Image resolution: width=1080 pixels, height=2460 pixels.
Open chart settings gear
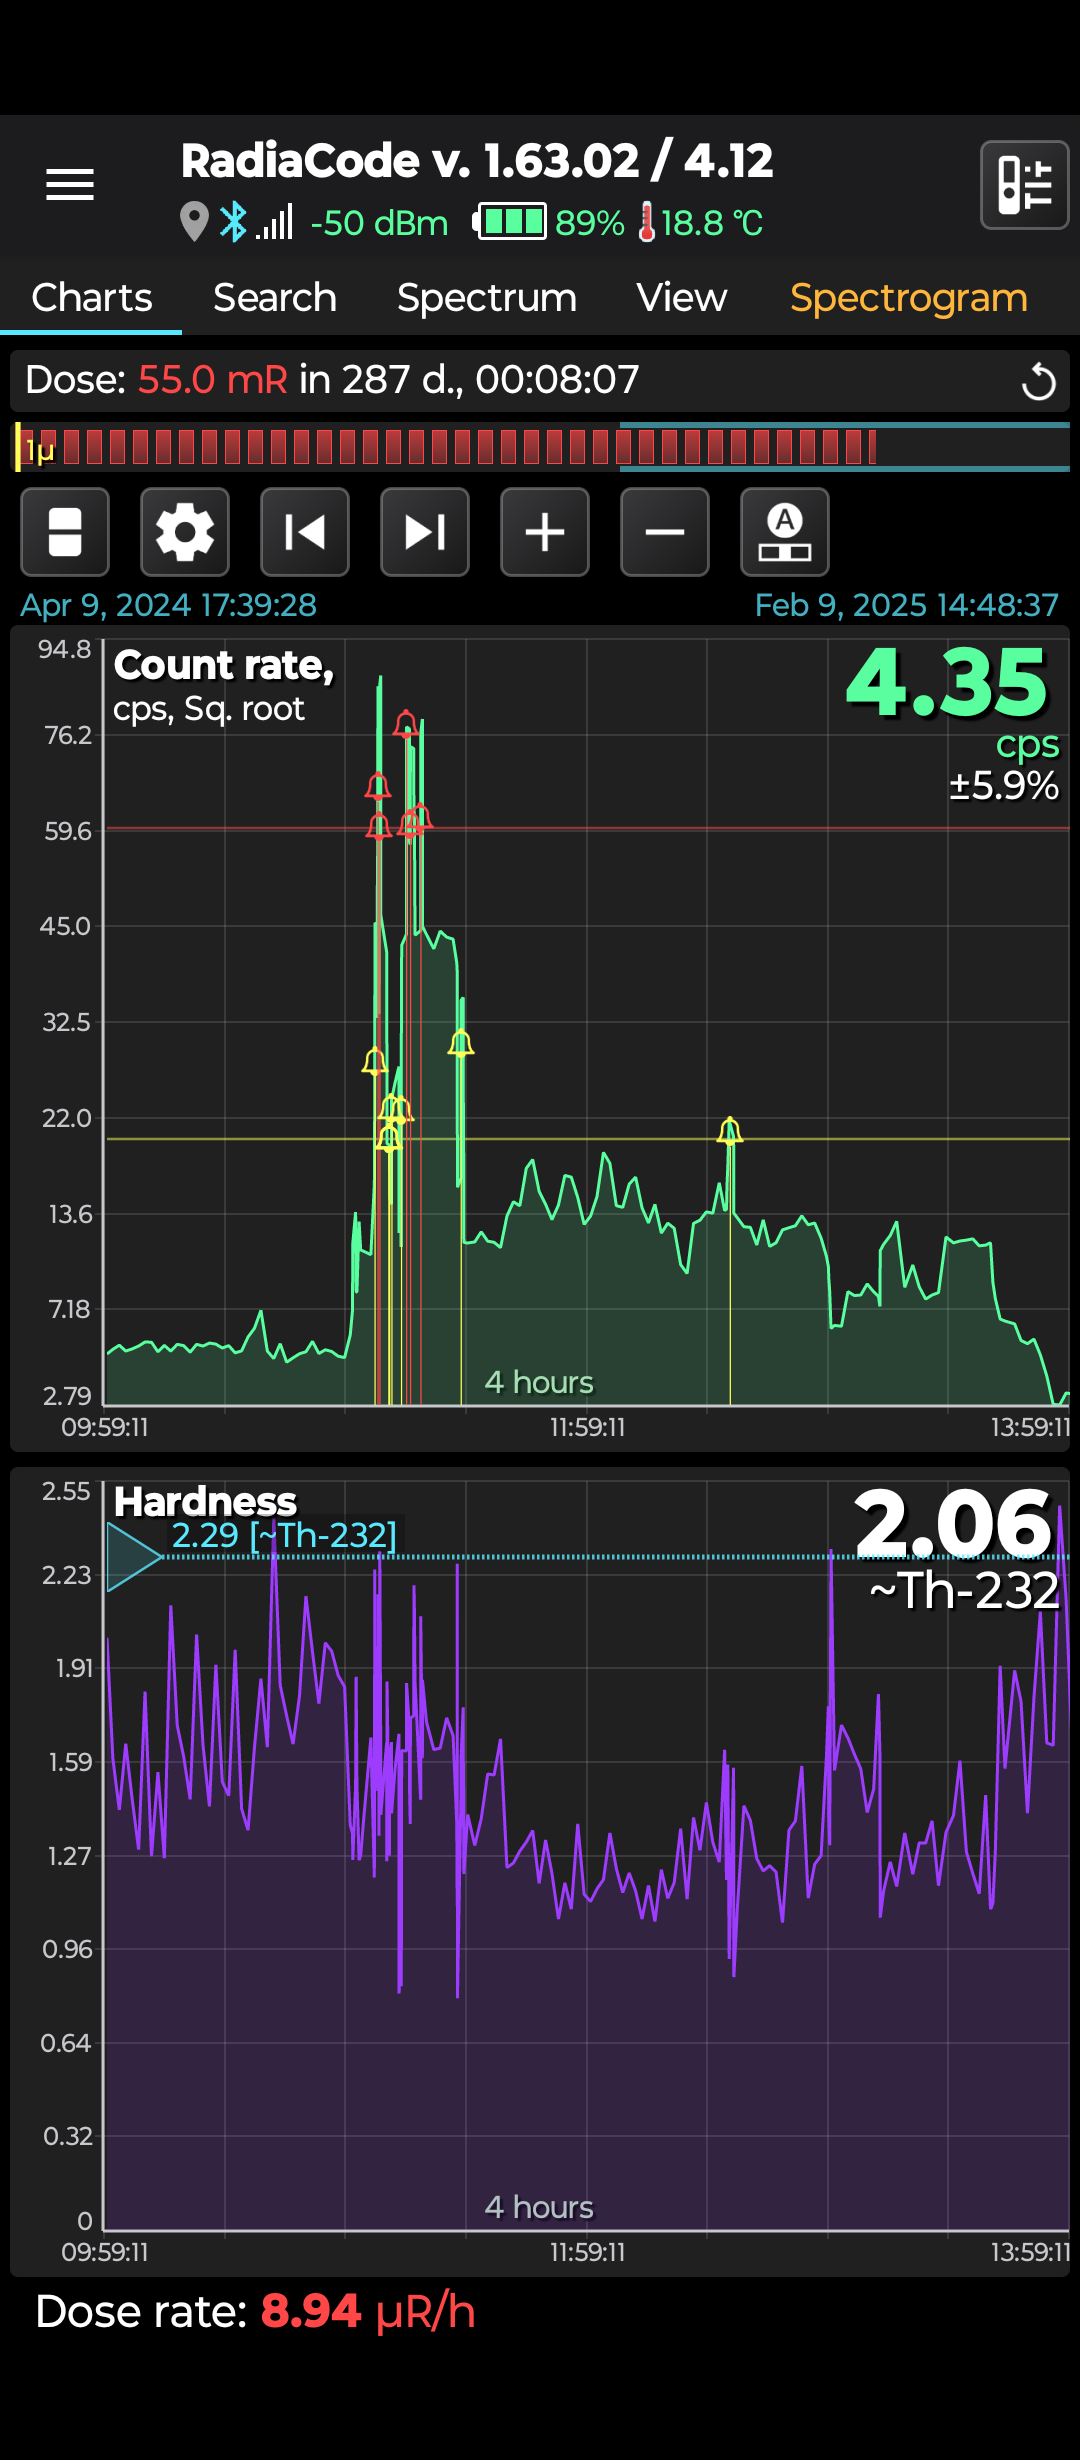[185, 532]
